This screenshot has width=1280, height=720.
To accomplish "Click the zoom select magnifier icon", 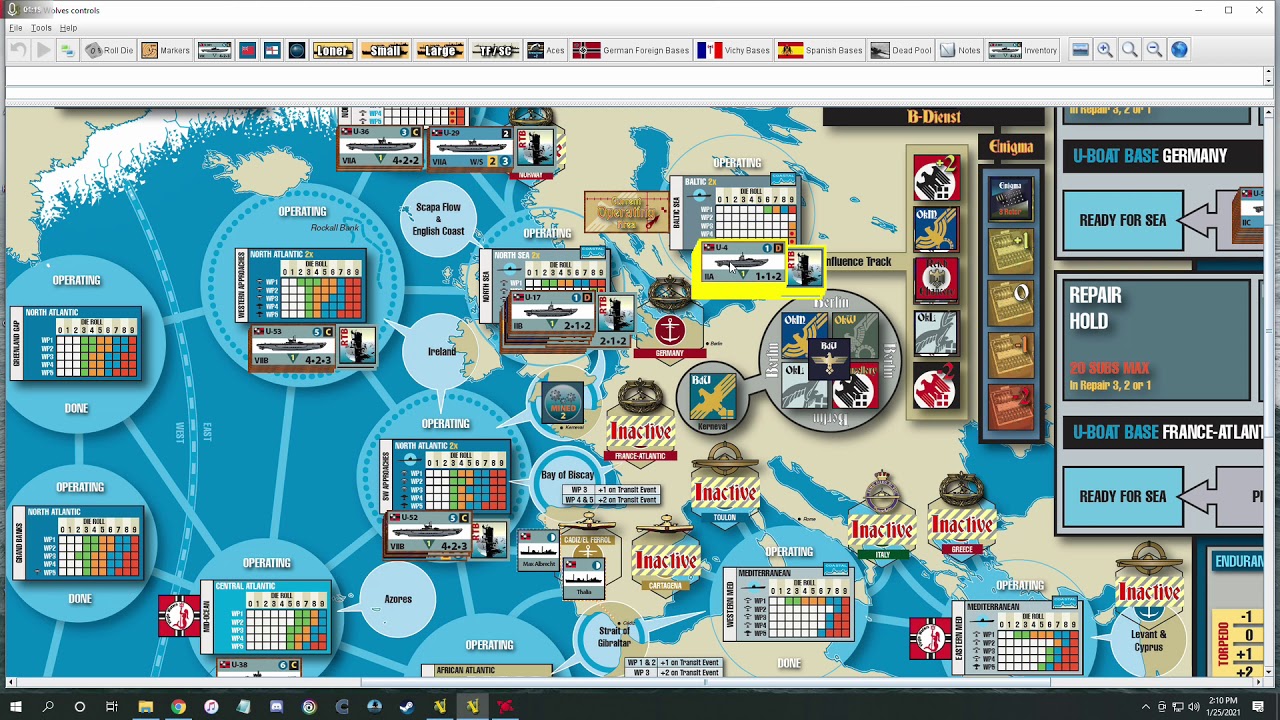I will (x=1130, y=50).
